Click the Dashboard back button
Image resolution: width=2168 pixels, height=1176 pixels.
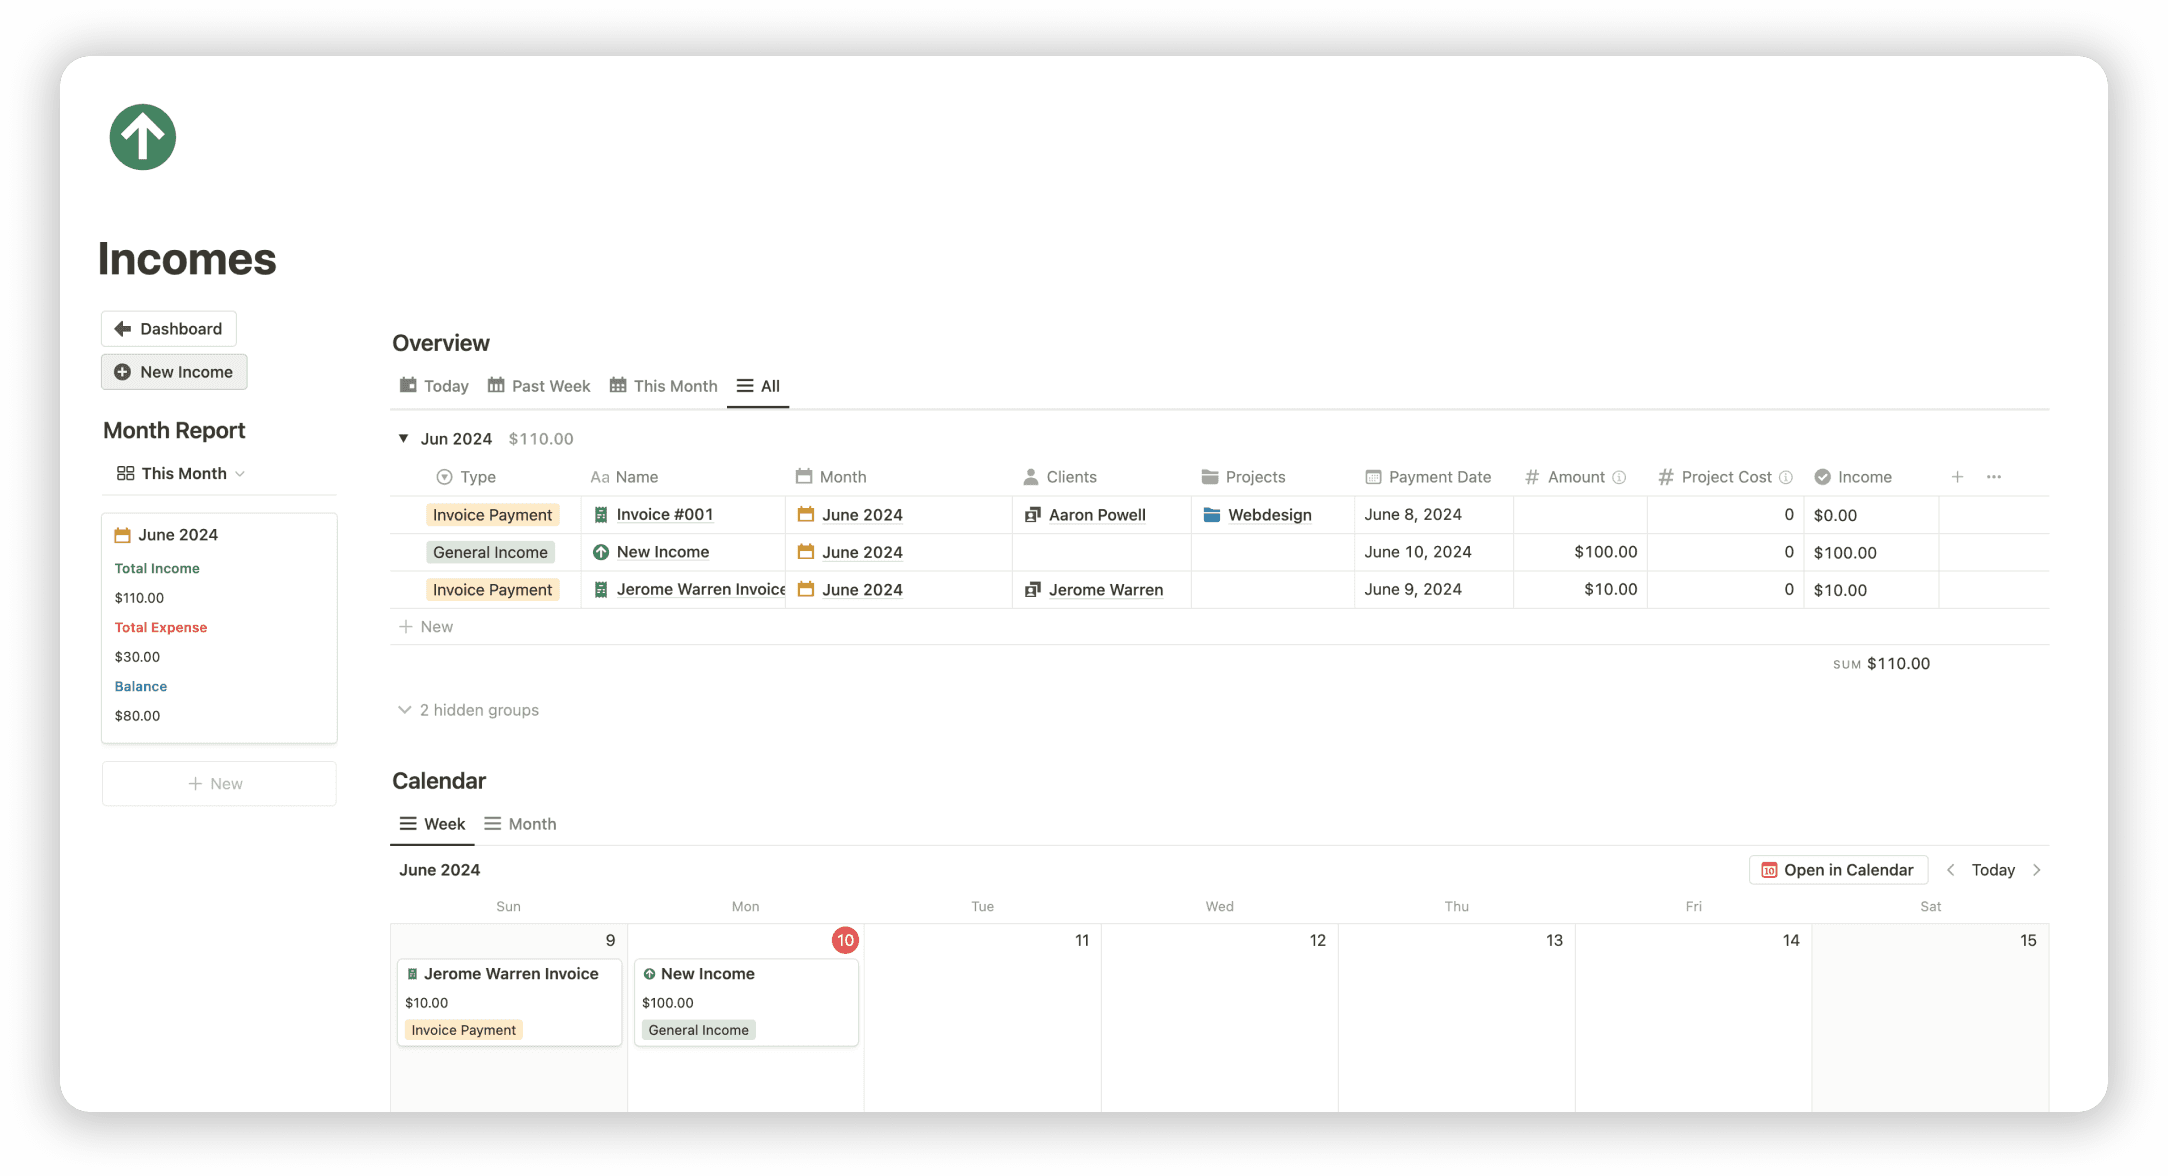point(169,329)
